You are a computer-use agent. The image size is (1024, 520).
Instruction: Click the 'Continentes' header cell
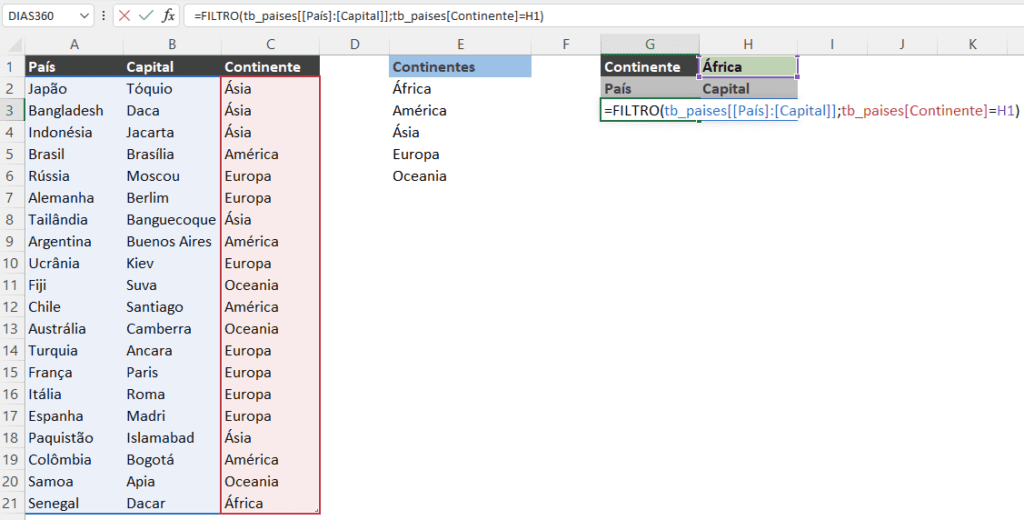tap(460, 67)
